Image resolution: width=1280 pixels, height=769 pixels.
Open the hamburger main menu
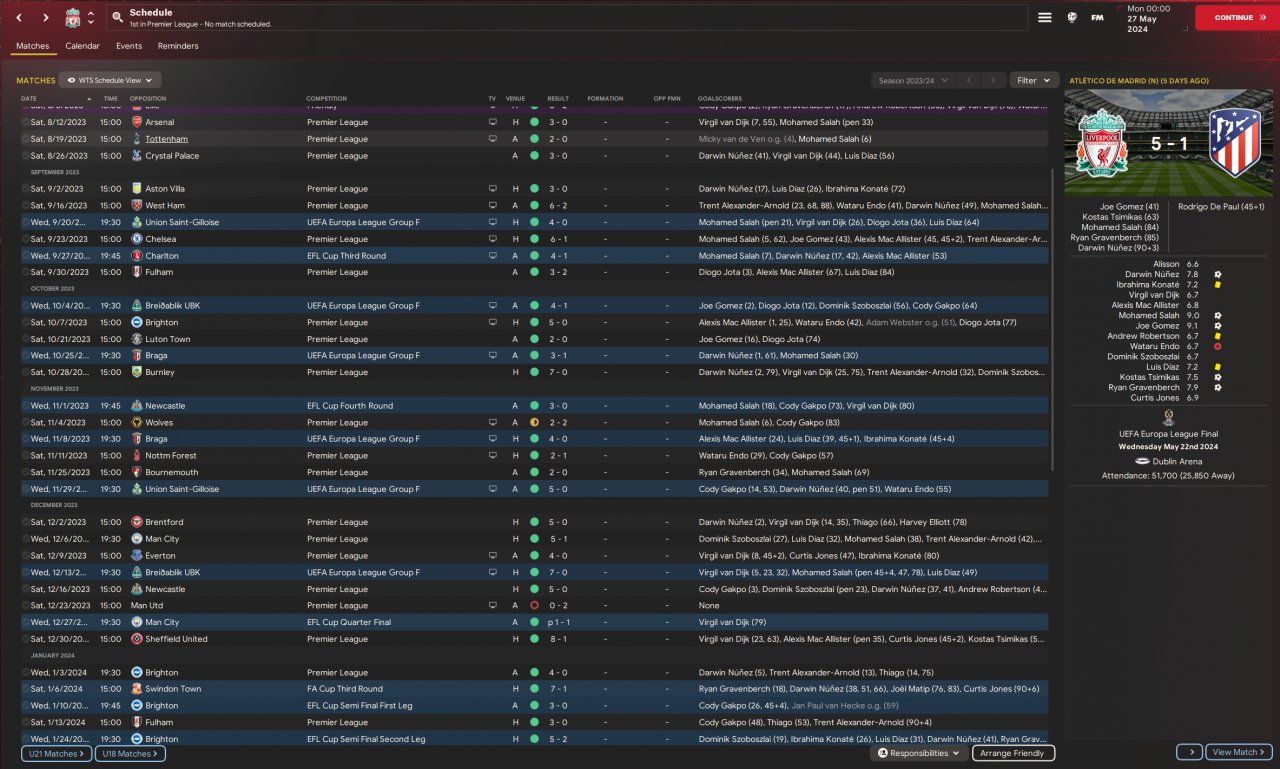click(x=1045, y=18)
